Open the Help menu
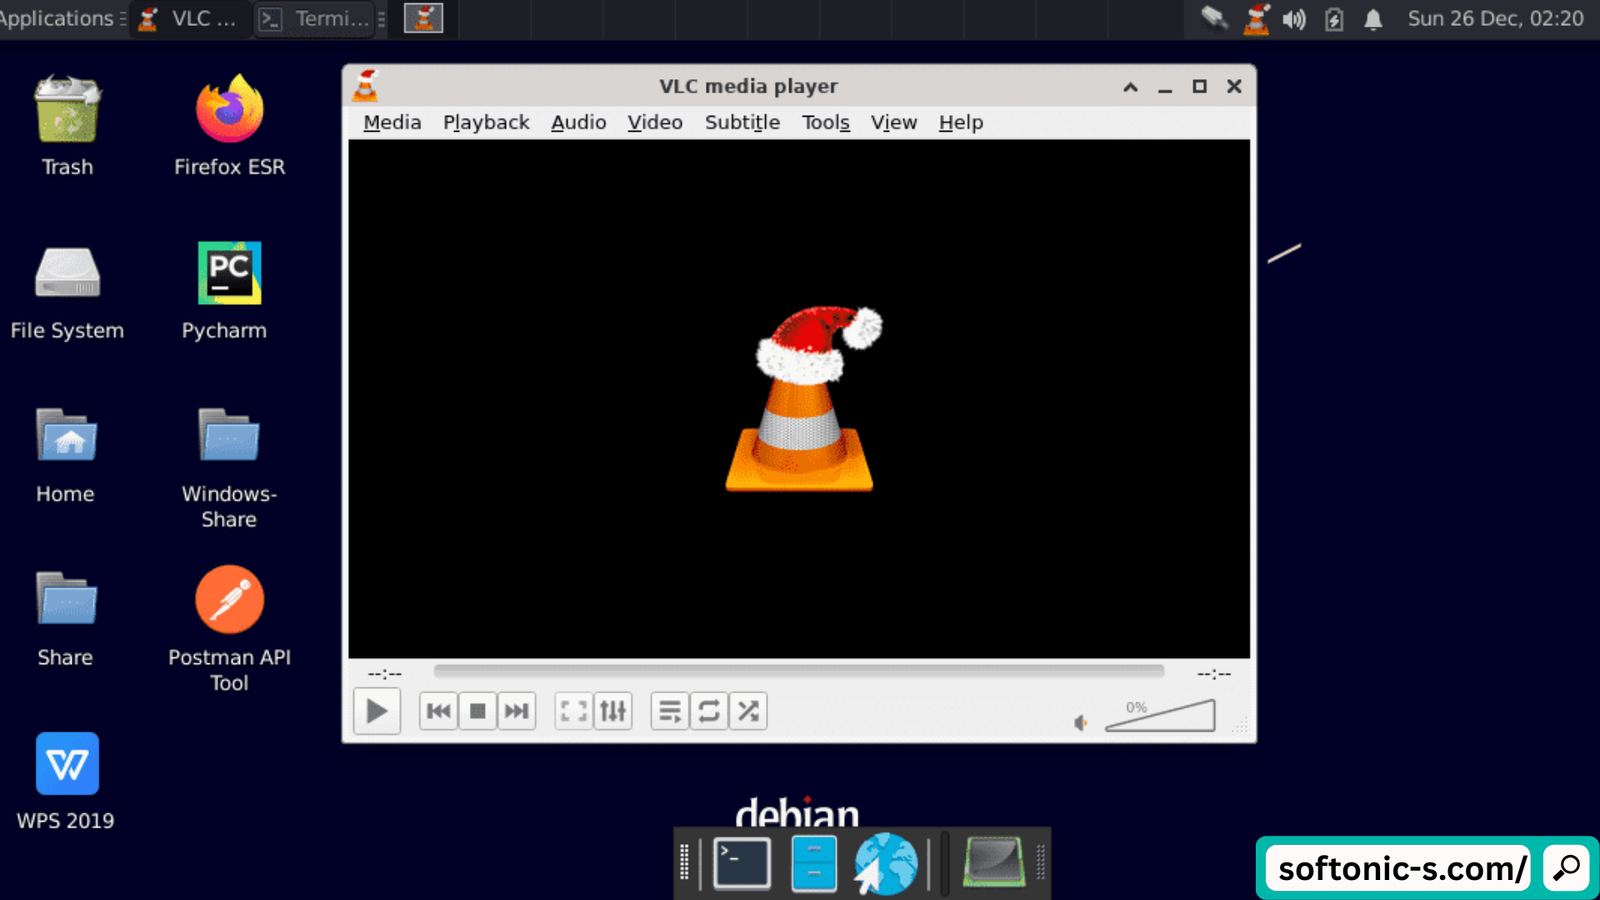The width and height of the screenshot is (1600, 900). point(961,122)
